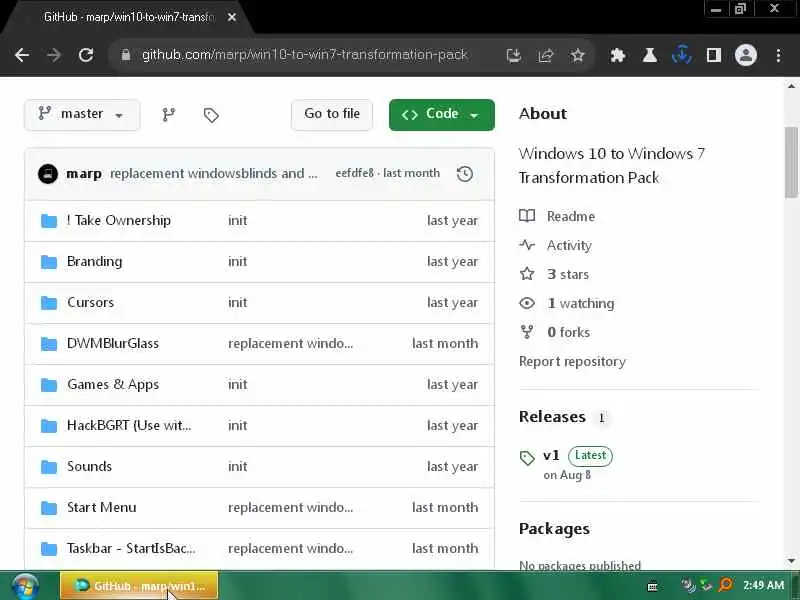
Task: Open latest commit message link
Action: click(213, 173)
